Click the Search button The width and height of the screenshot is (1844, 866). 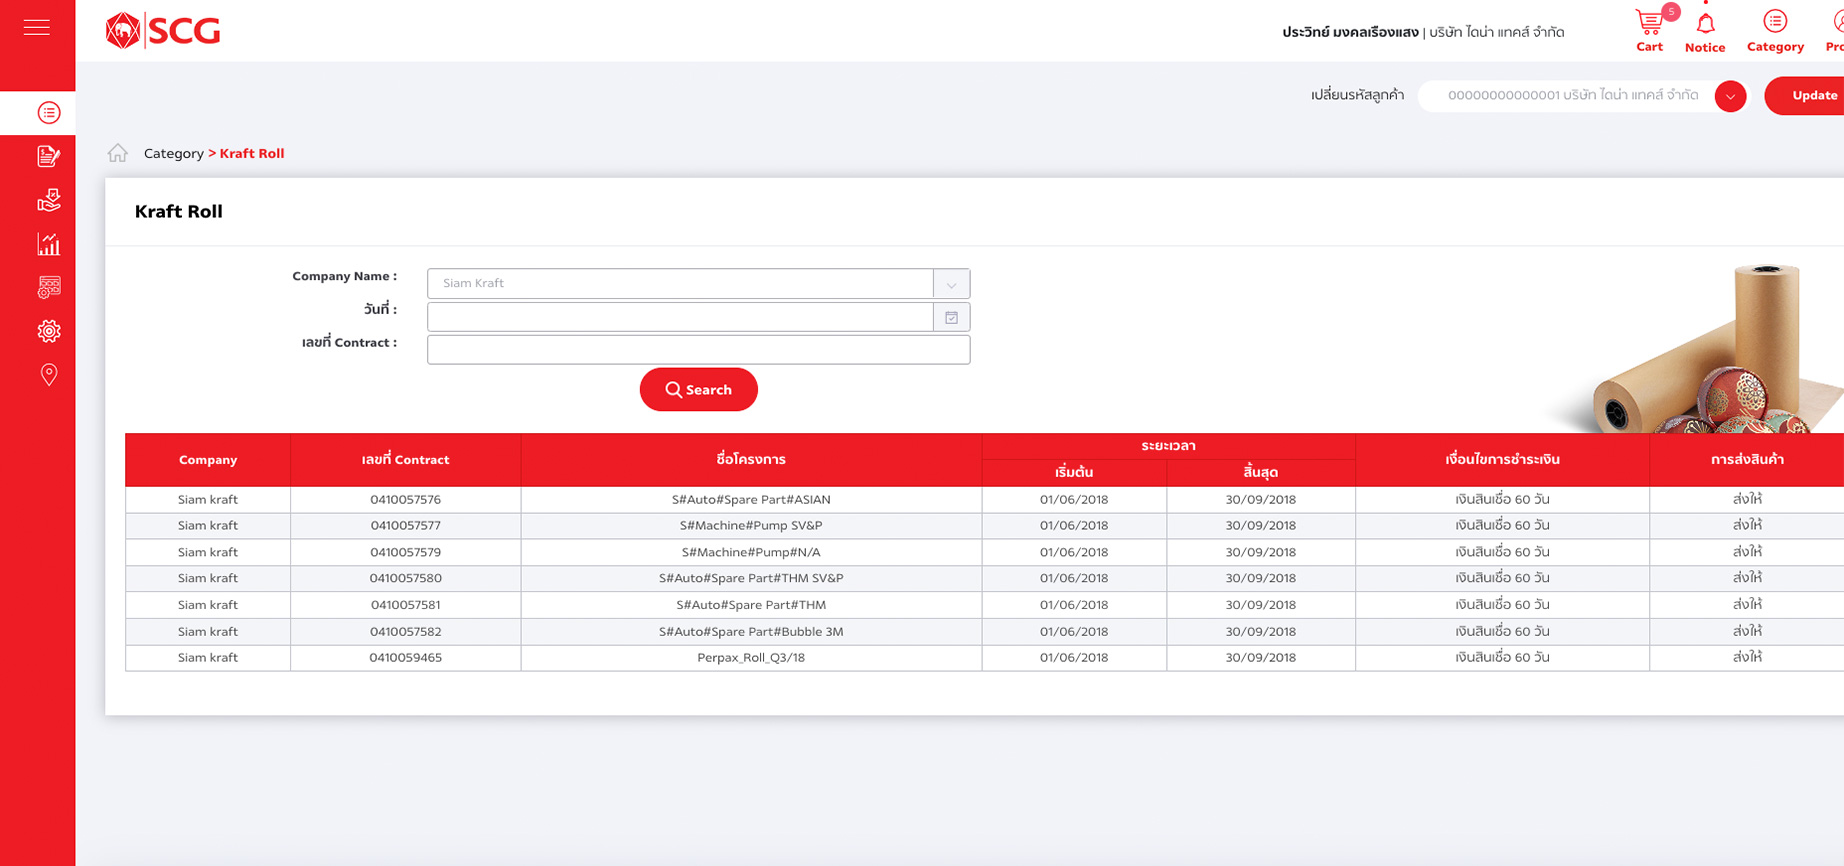tap(699, 390)
